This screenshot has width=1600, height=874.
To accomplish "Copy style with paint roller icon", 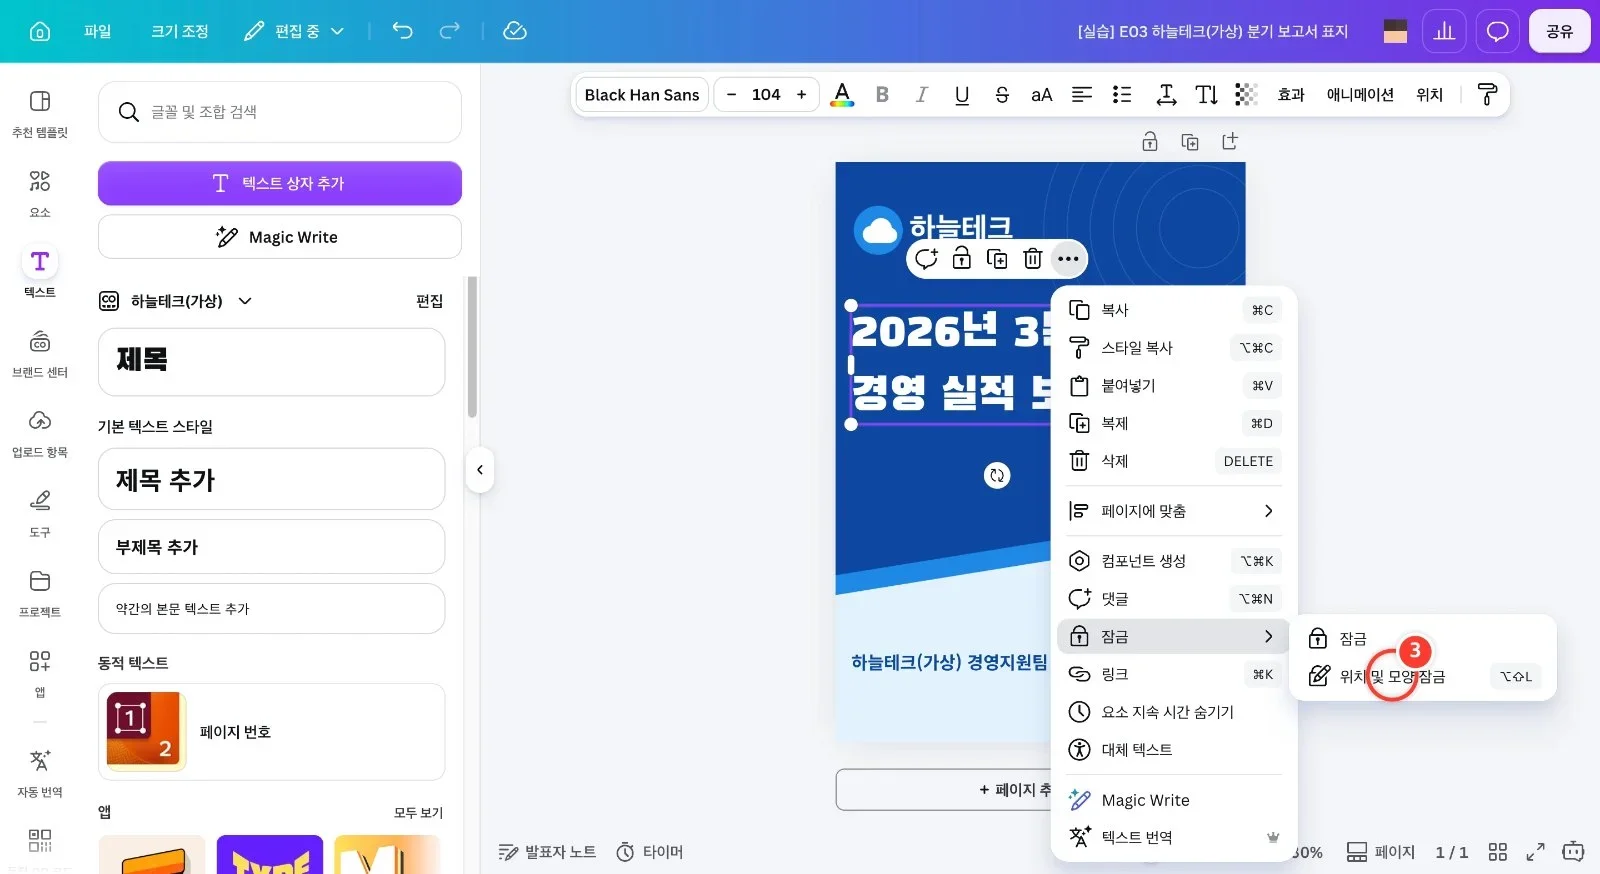I will [x=1487, y=95].
